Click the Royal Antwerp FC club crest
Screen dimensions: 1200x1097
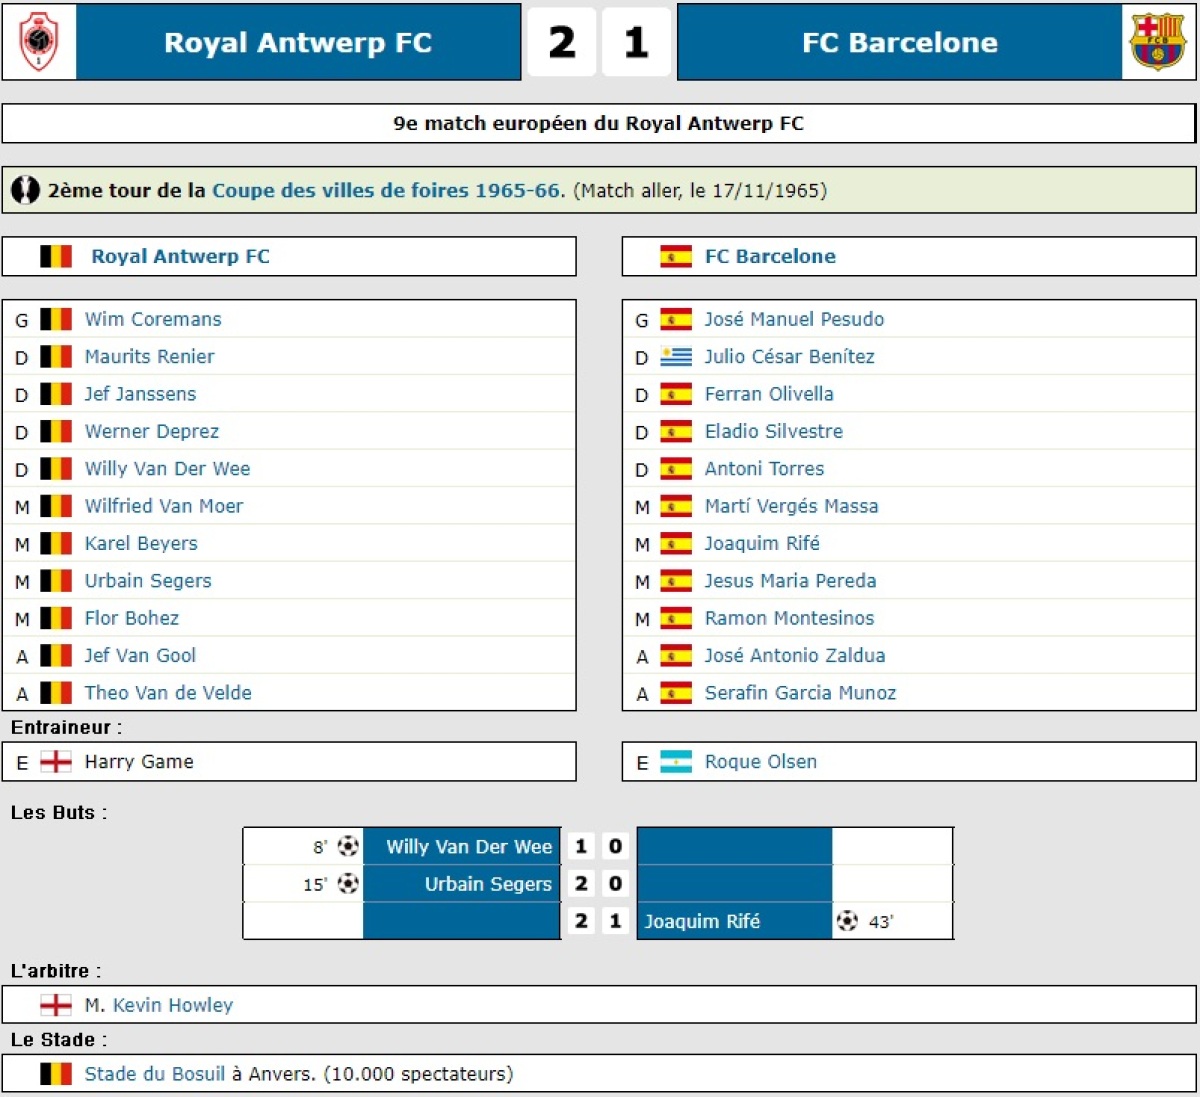[39, 42]
